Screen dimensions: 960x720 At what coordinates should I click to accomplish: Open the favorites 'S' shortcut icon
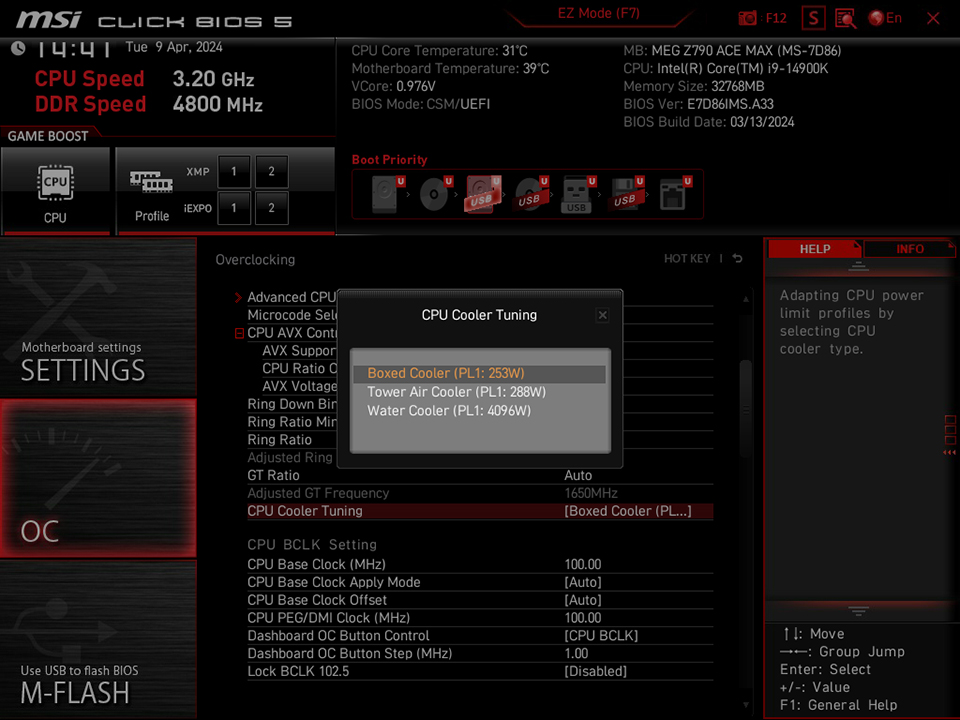812,18
